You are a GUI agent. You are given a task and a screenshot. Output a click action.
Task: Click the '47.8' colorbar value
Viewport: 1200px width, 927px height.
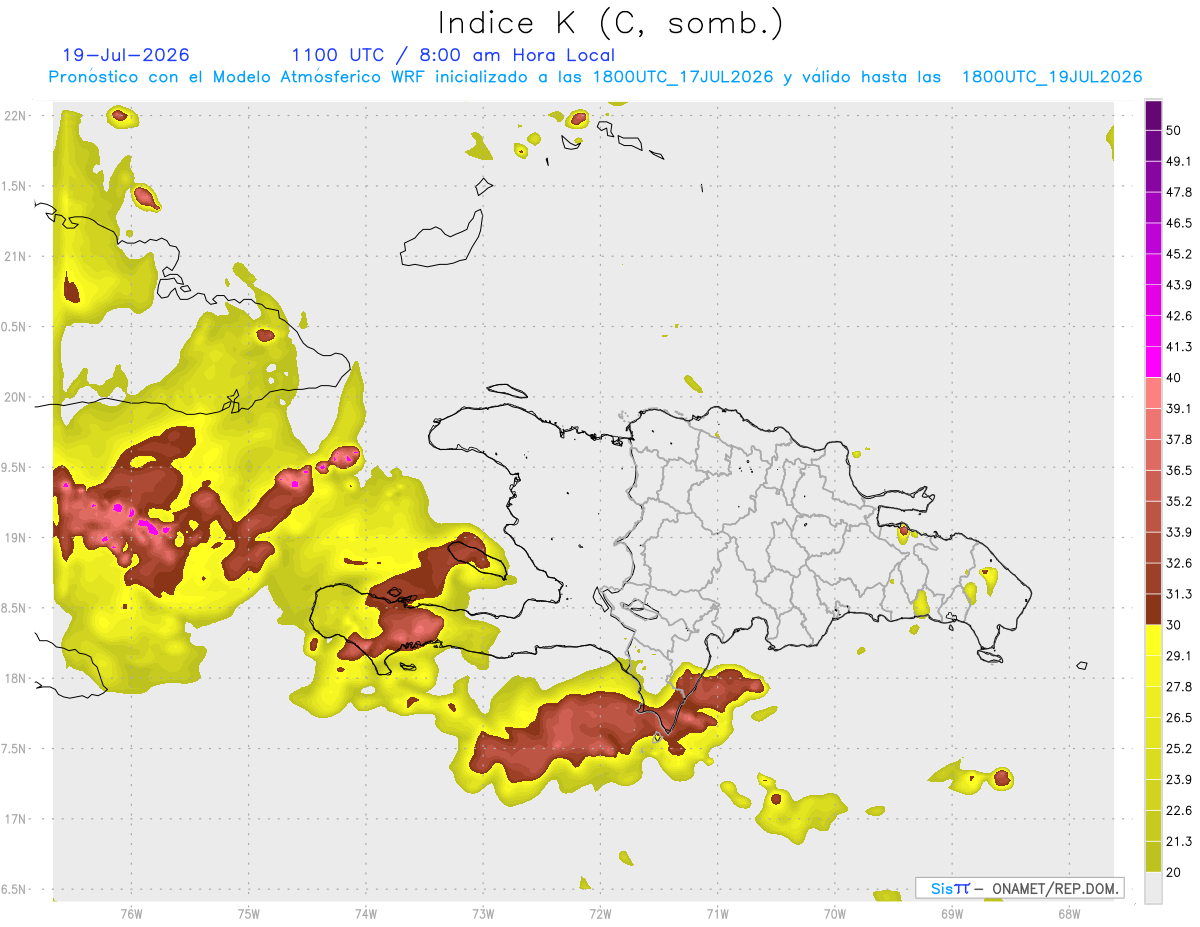pyautogui.click(x=1179, y=192)
